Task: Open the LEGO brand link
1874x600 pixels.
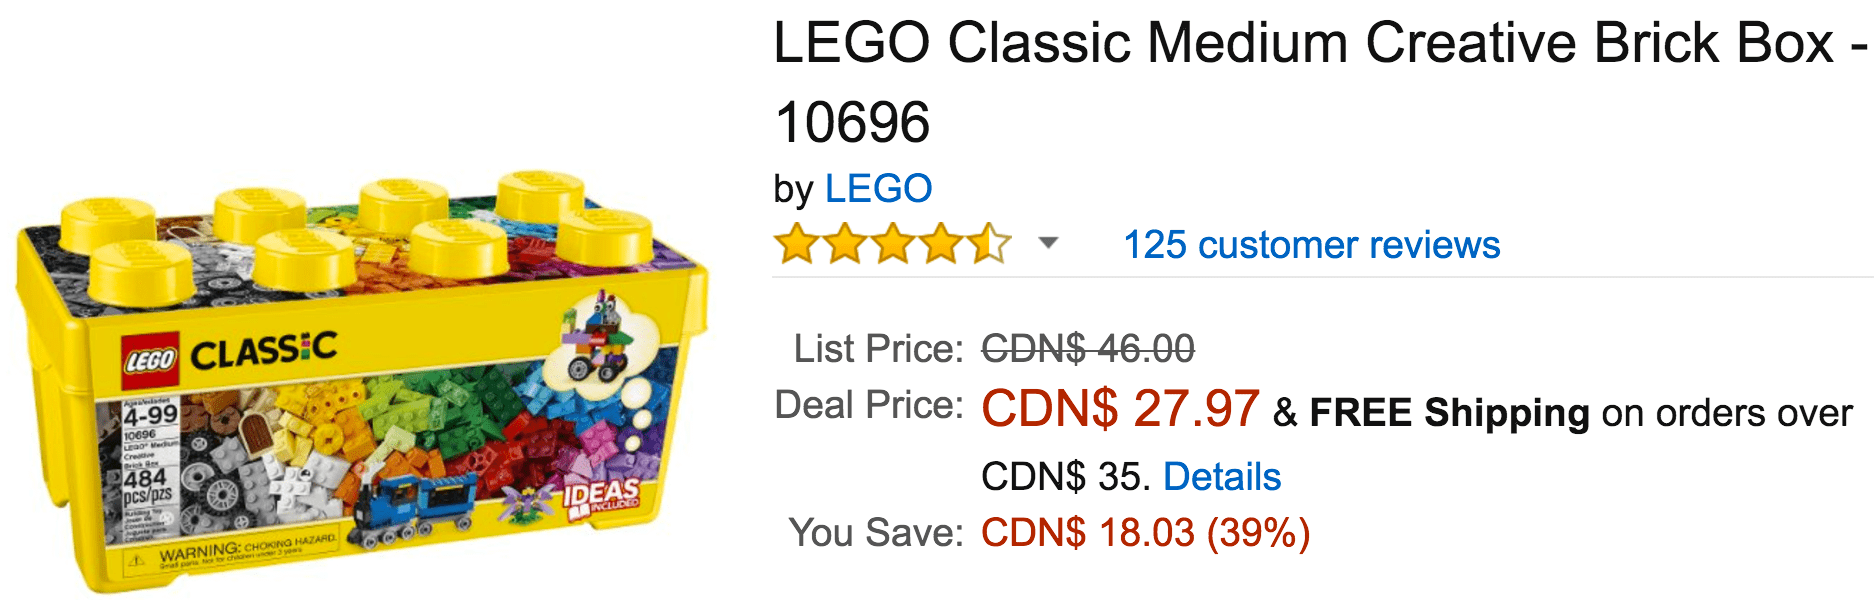Action: (878, 189)
